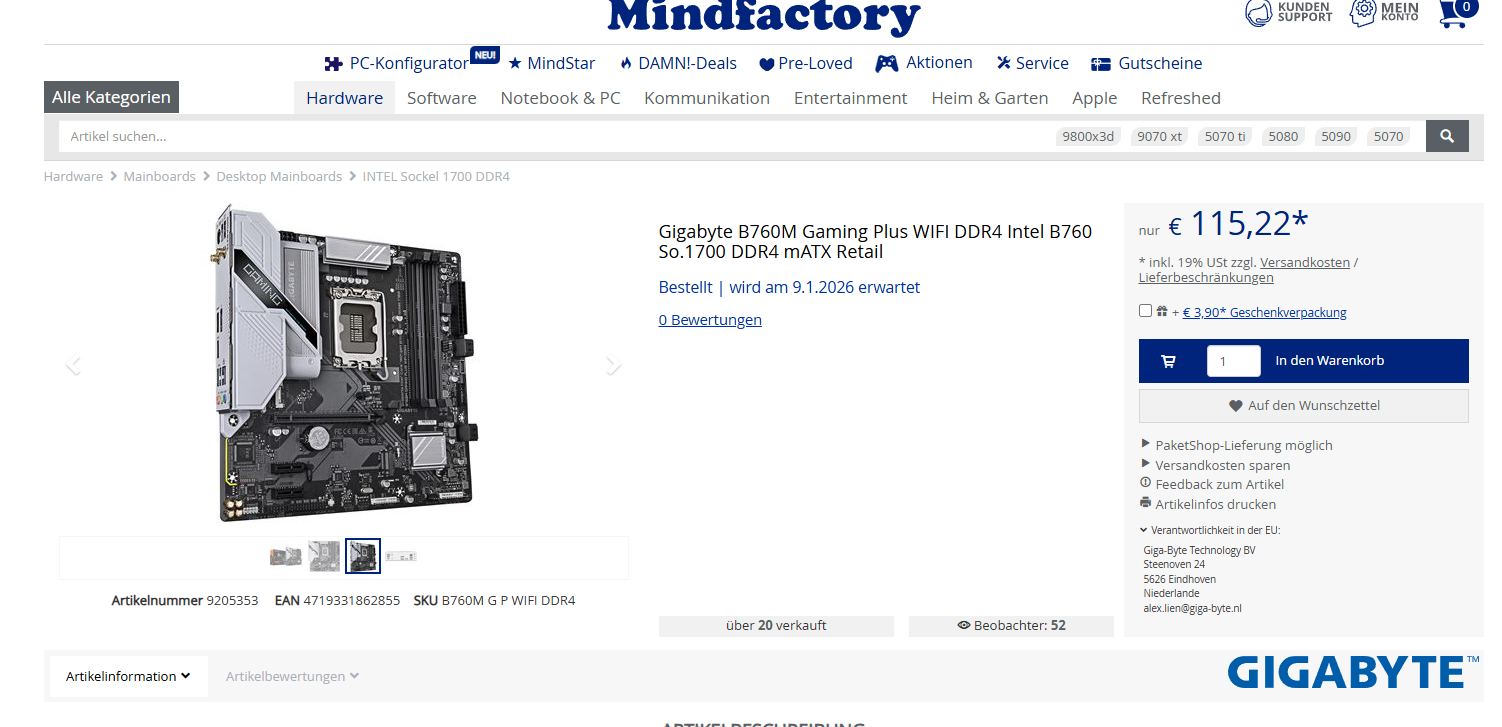Click the quantity input field
Image resolution: width=1502 pixels, height=727 pixels.
[1233, 361]
